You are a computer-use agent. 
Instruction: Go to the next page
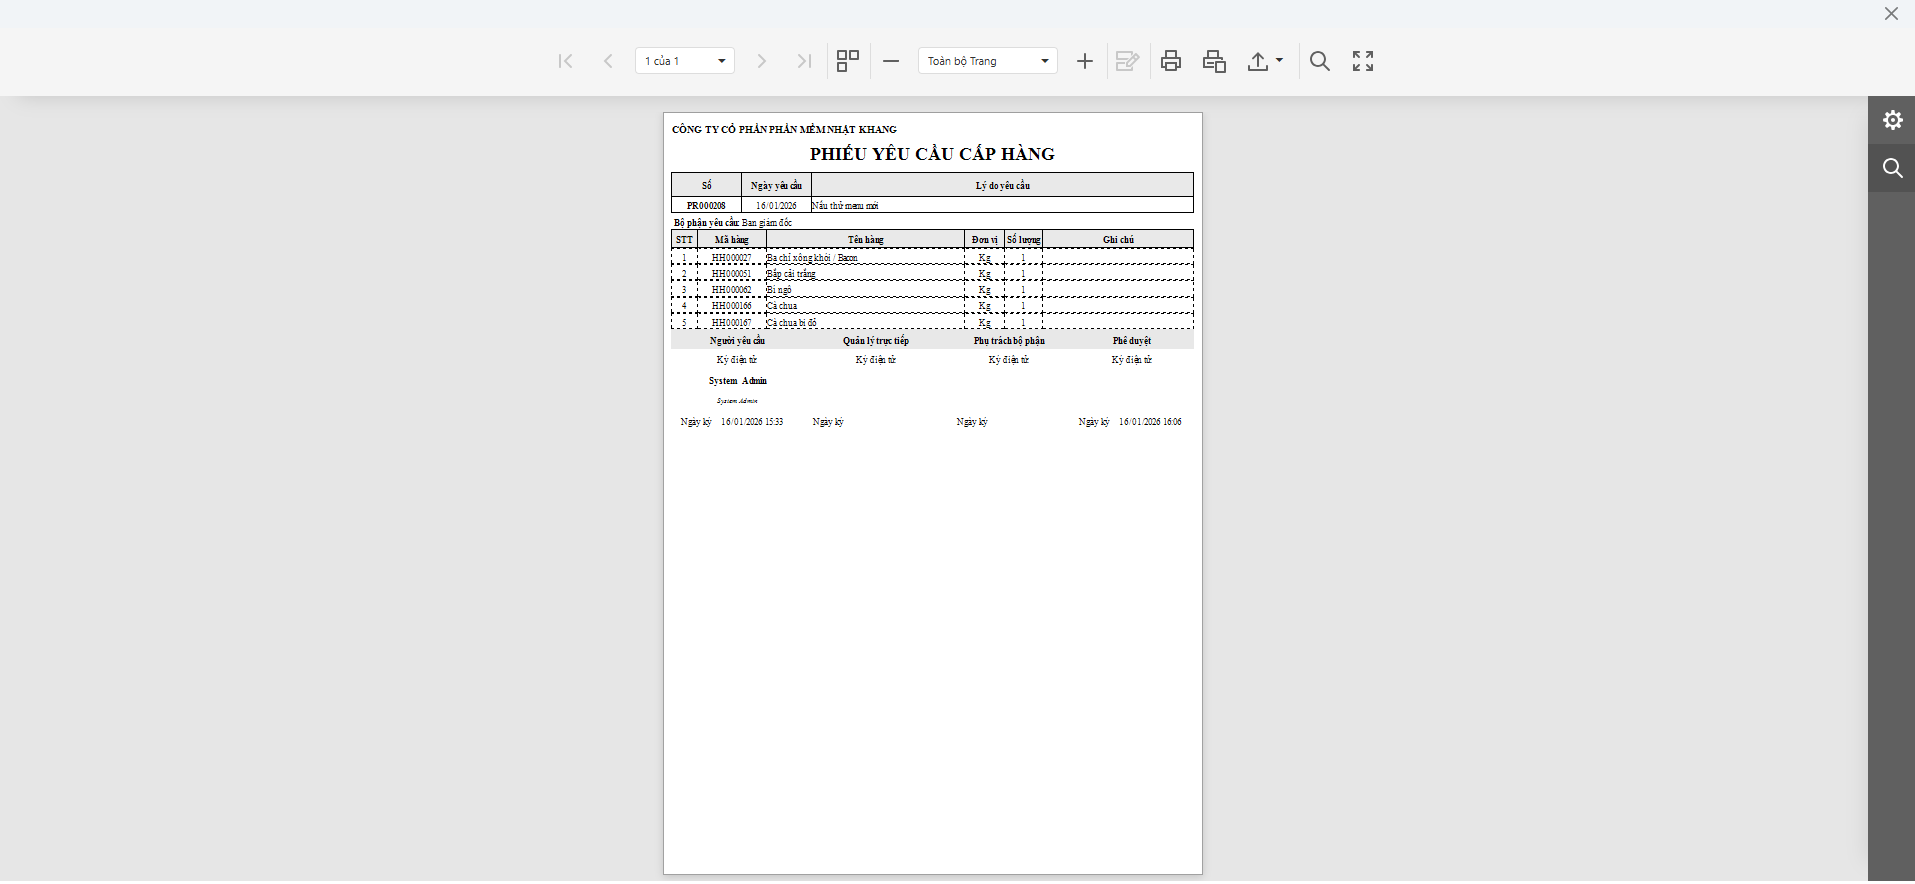pyautogui.click(x=761, y=61)
